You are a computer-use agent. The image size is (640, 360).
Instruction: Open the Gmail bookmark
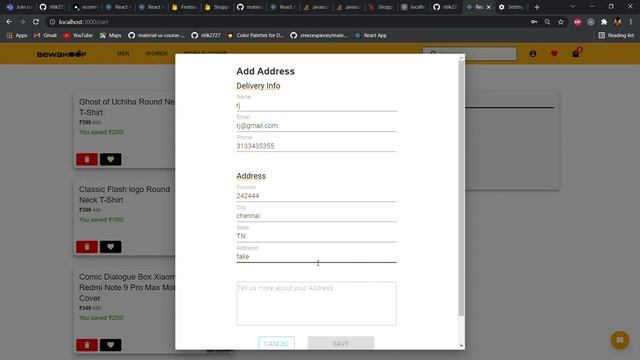click(45, 36)
